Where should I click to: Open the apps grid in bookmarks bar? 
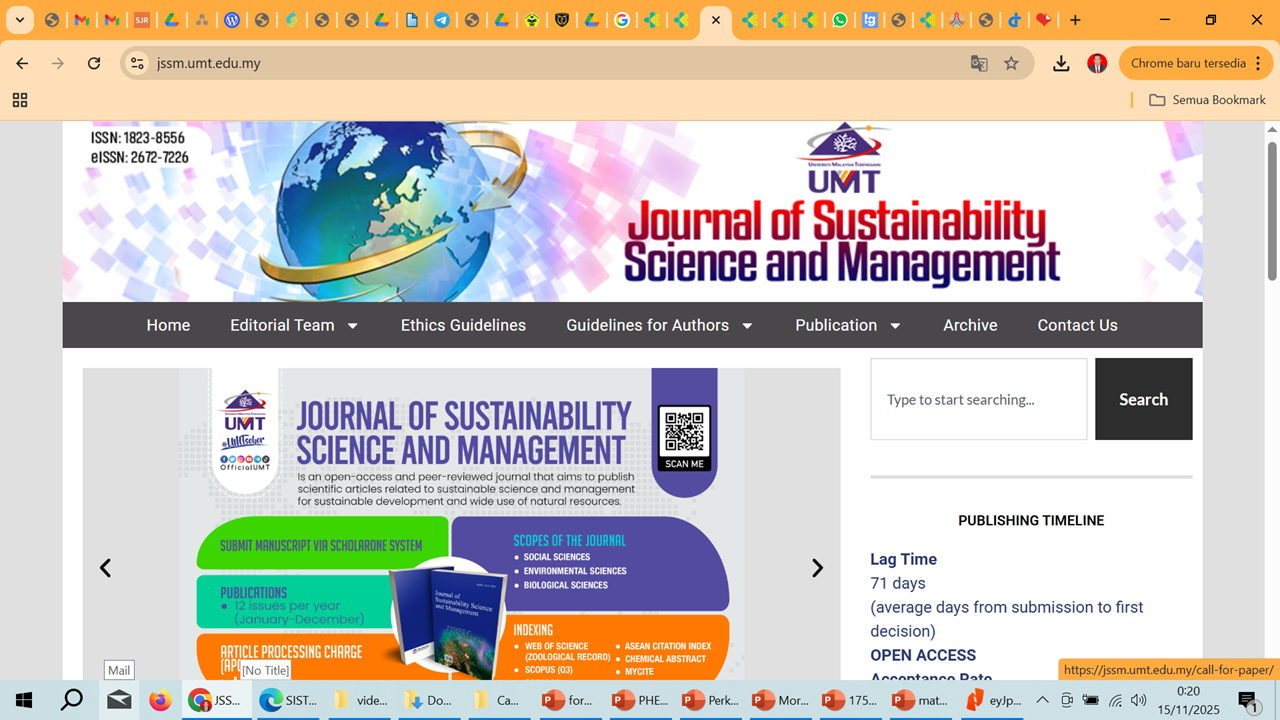[20, 100]
